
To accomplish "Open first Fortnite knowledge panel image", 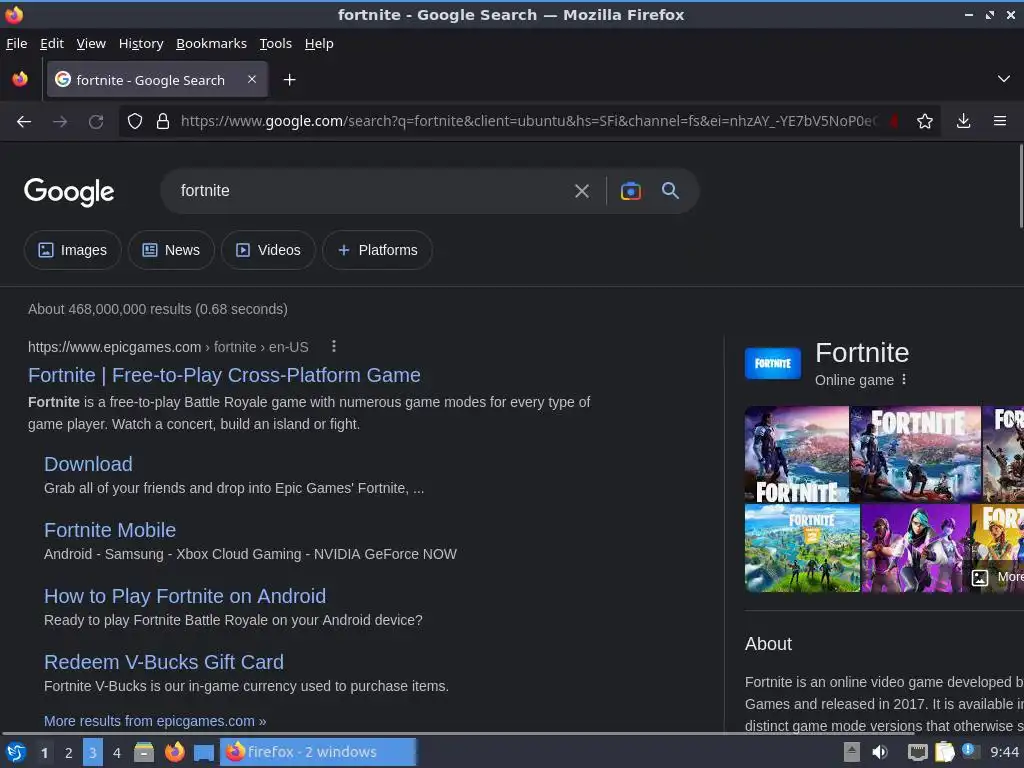I will click(797, 454).
